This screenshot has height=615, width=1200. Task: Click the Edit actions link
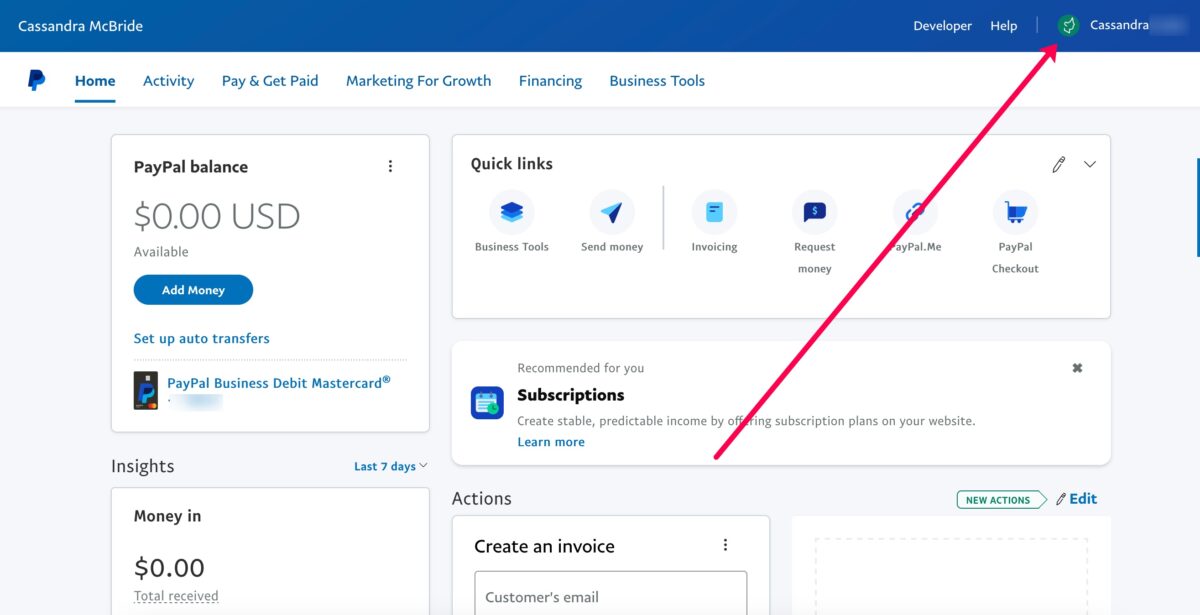1077,499
